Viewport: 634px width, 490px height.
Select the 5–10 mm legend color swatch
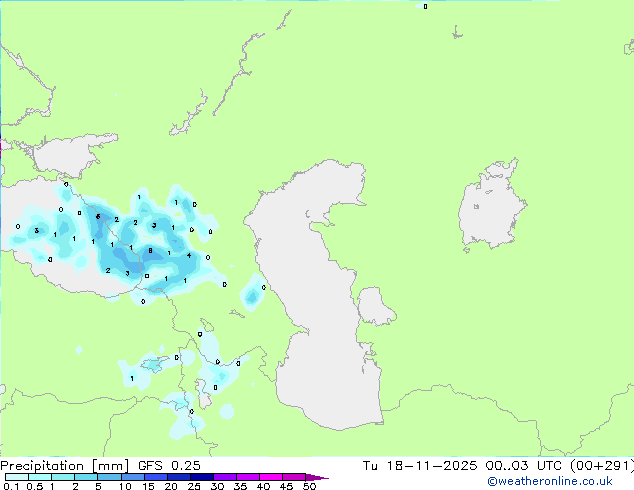[x=109, y=477]
